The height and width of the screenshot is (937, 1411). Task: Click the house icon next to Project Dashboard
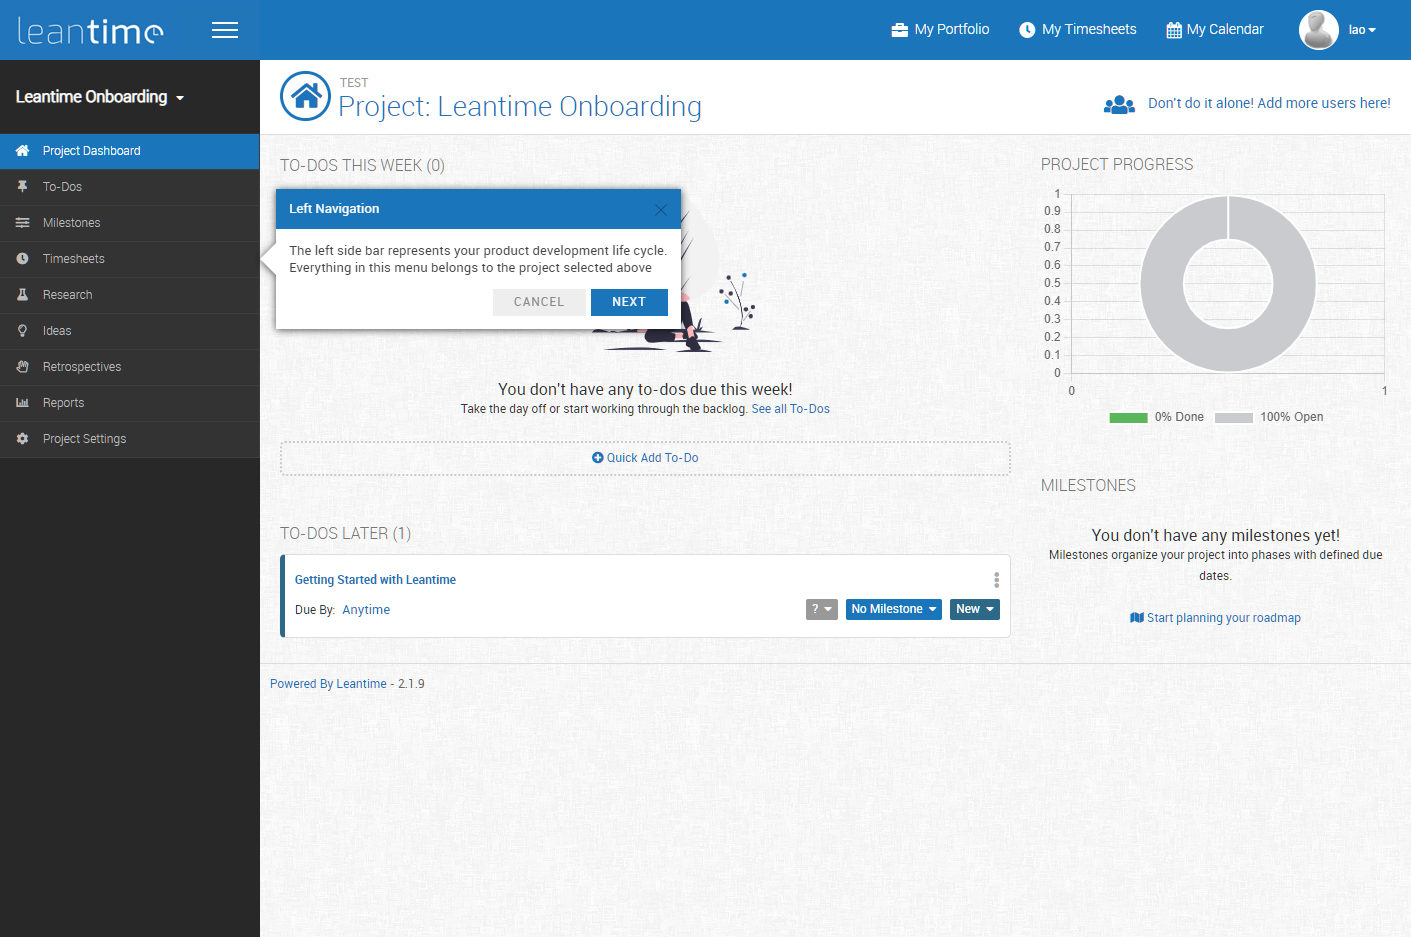22,151
